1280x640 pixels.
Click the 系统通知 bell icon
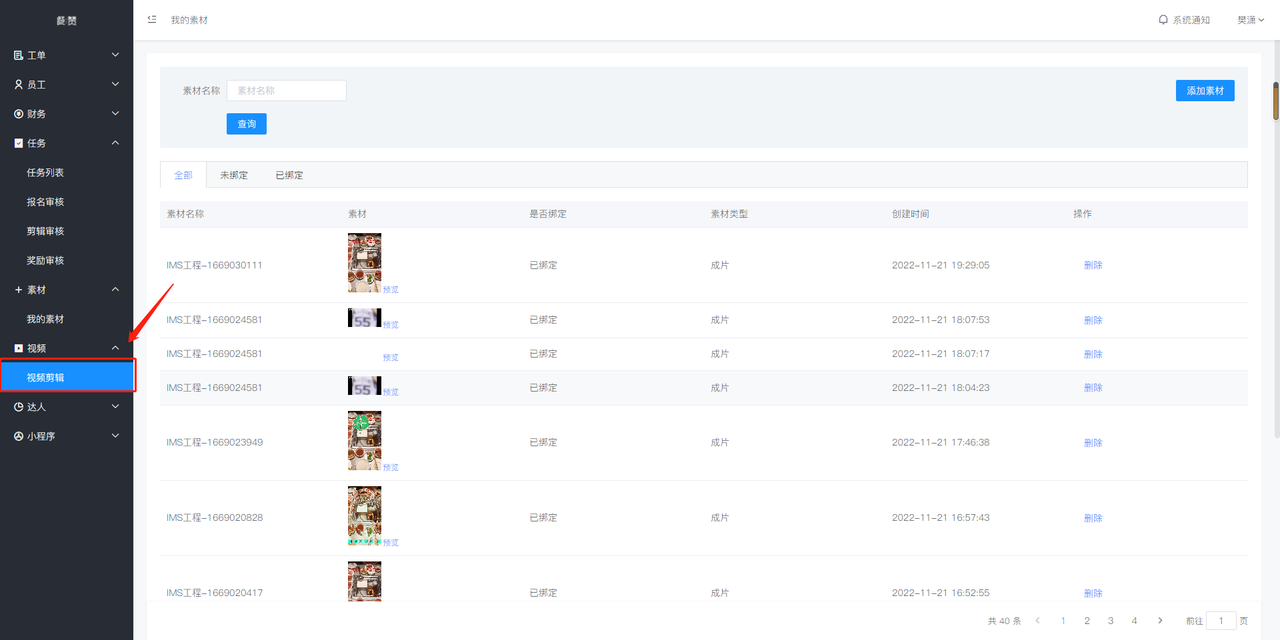tap(1163, 20)
